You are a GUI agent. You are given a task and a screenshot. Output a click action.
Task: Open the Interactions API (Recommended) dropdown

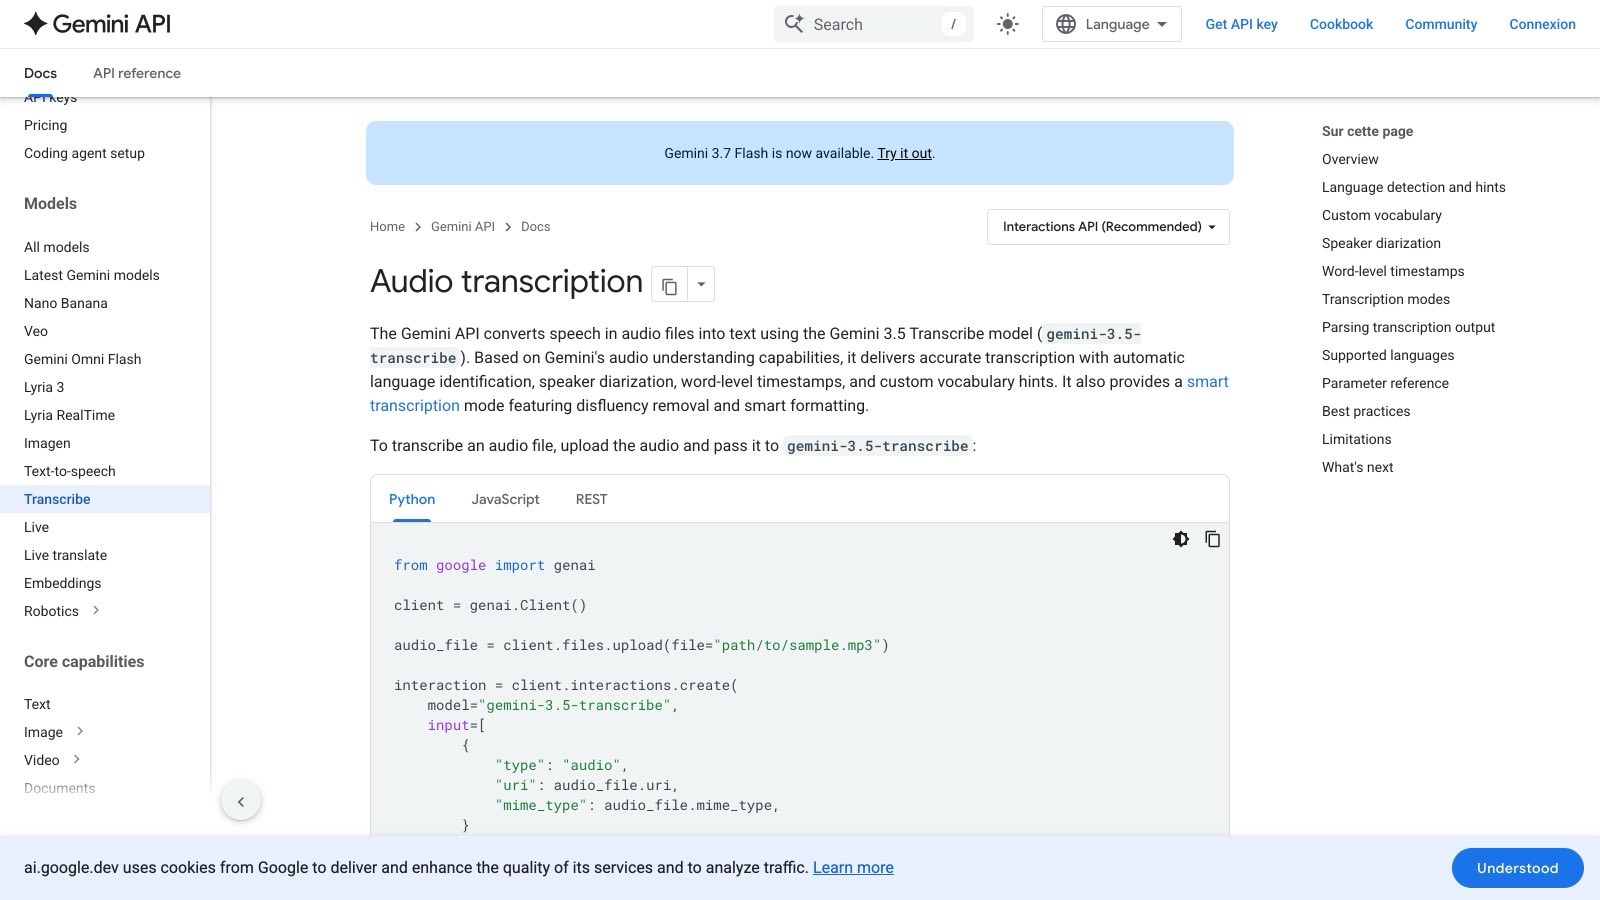(1108, 227)
